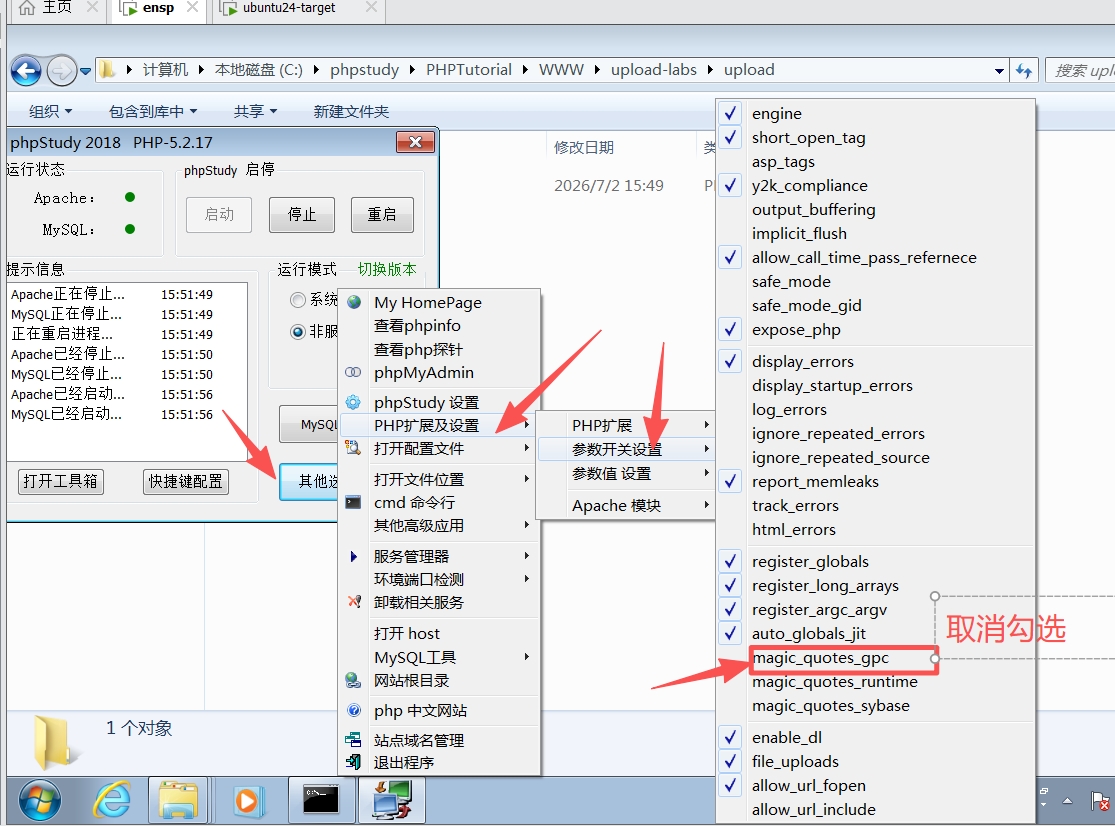Click the 退出程序 exit icon
Screen dimensions: 1115x826
pos(353,762)
